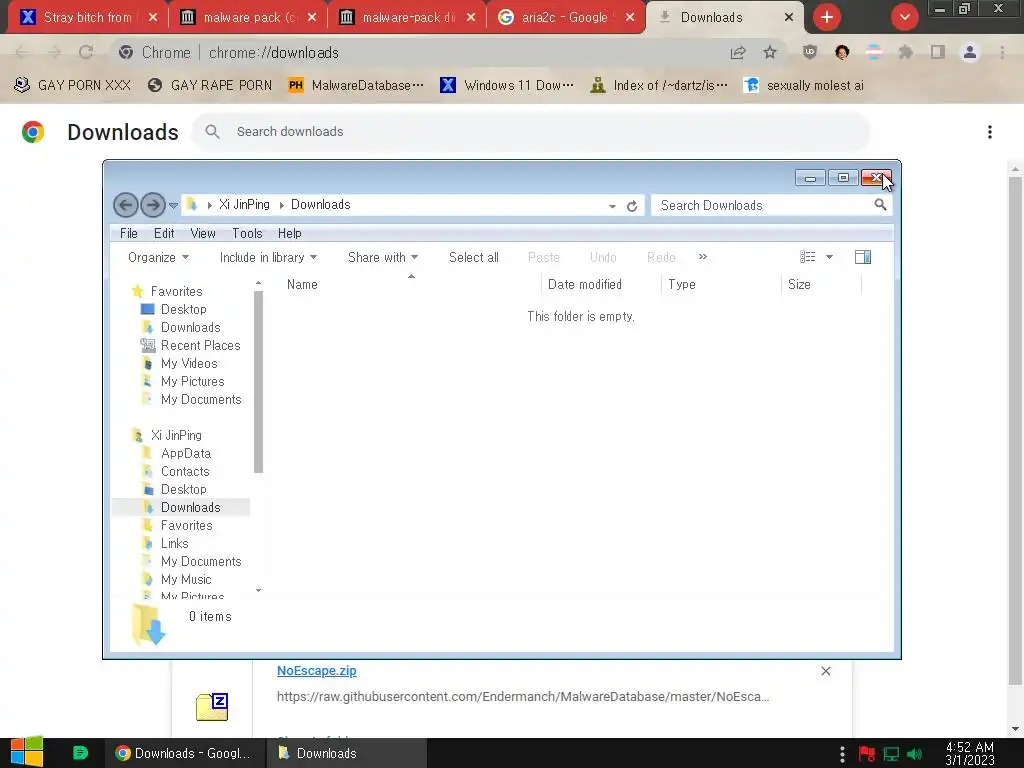Click the Explorer back arrow button
The height and width of the screenshot is (768, 1024).
tap(125, 205)
